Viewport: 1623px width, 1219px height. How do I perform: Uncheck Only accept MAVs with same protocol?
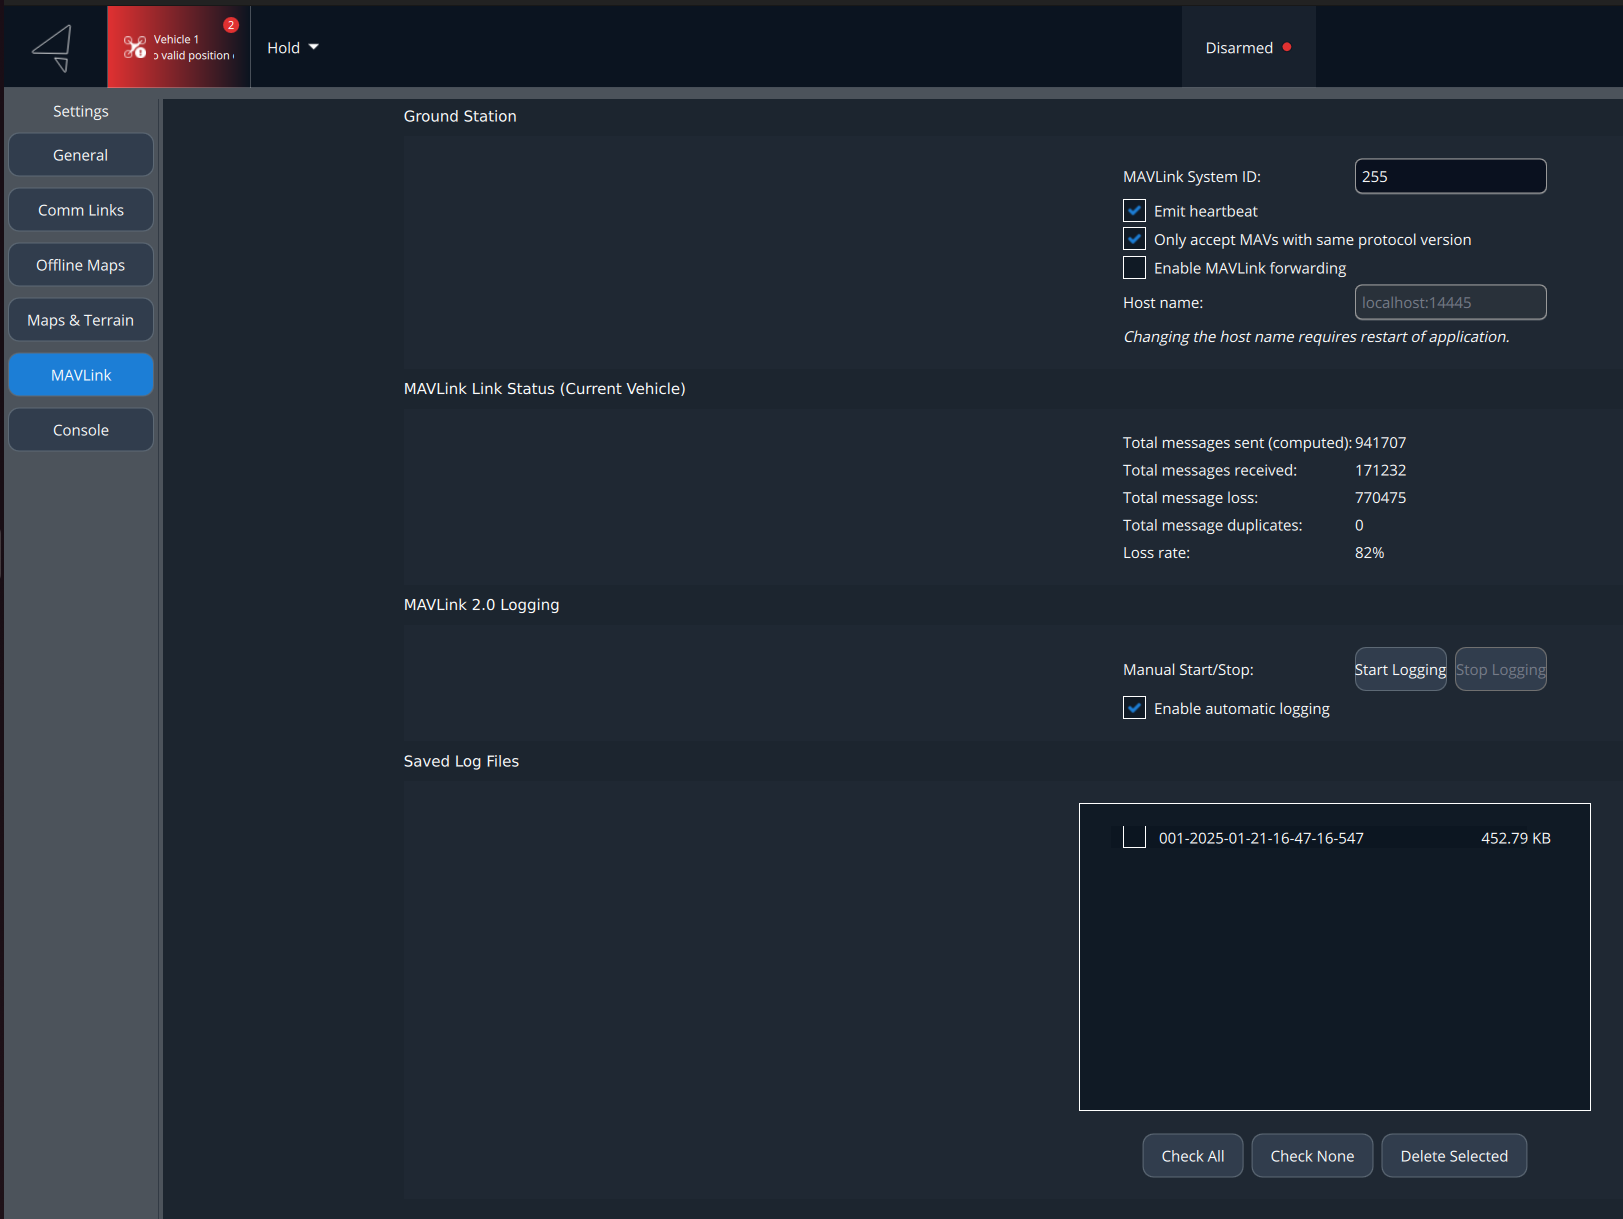click(x=1134, y=239)
